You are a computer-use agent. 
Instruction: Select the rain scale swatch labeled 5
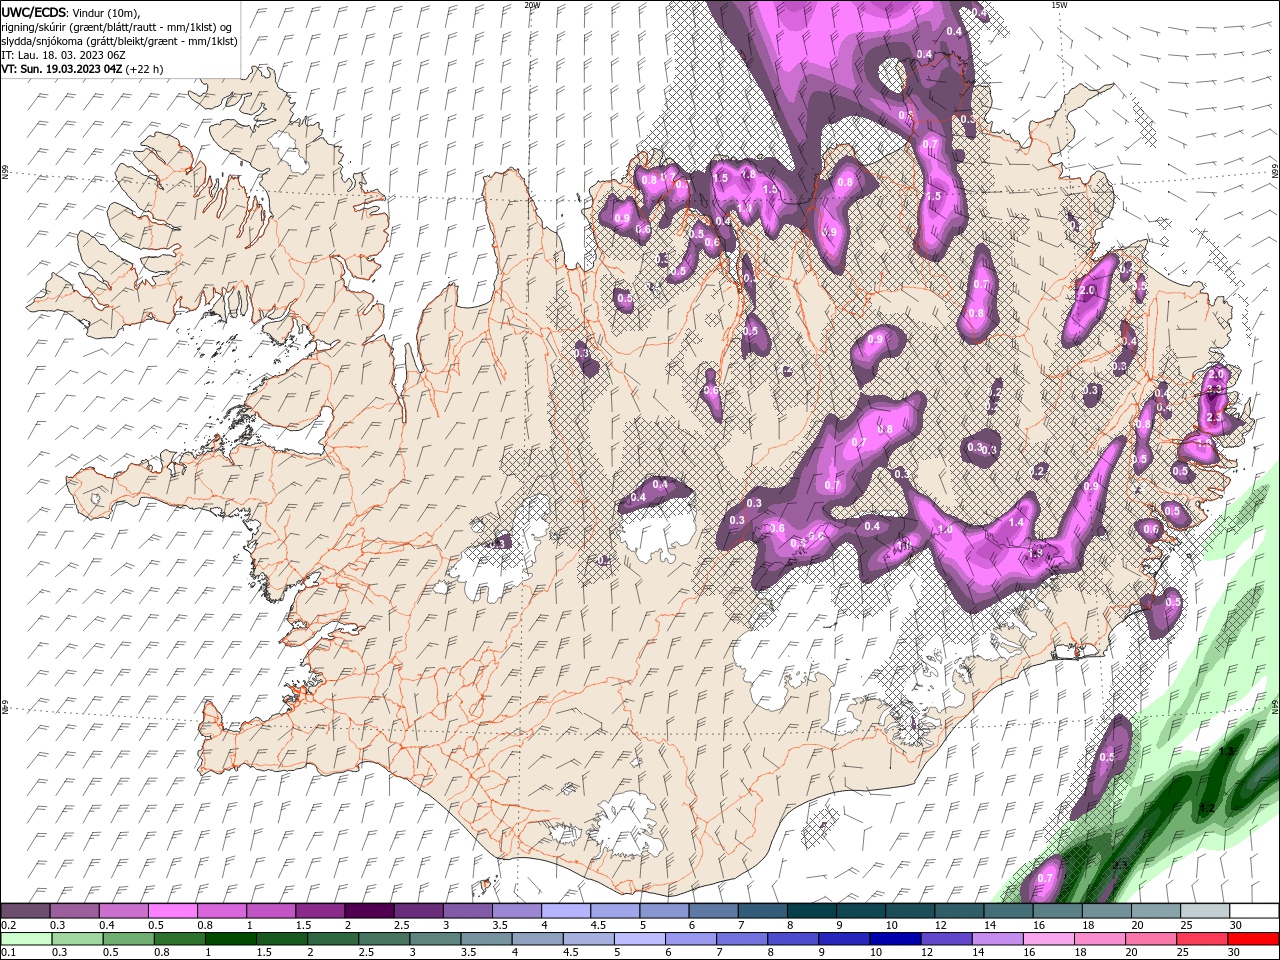(640, 939)
